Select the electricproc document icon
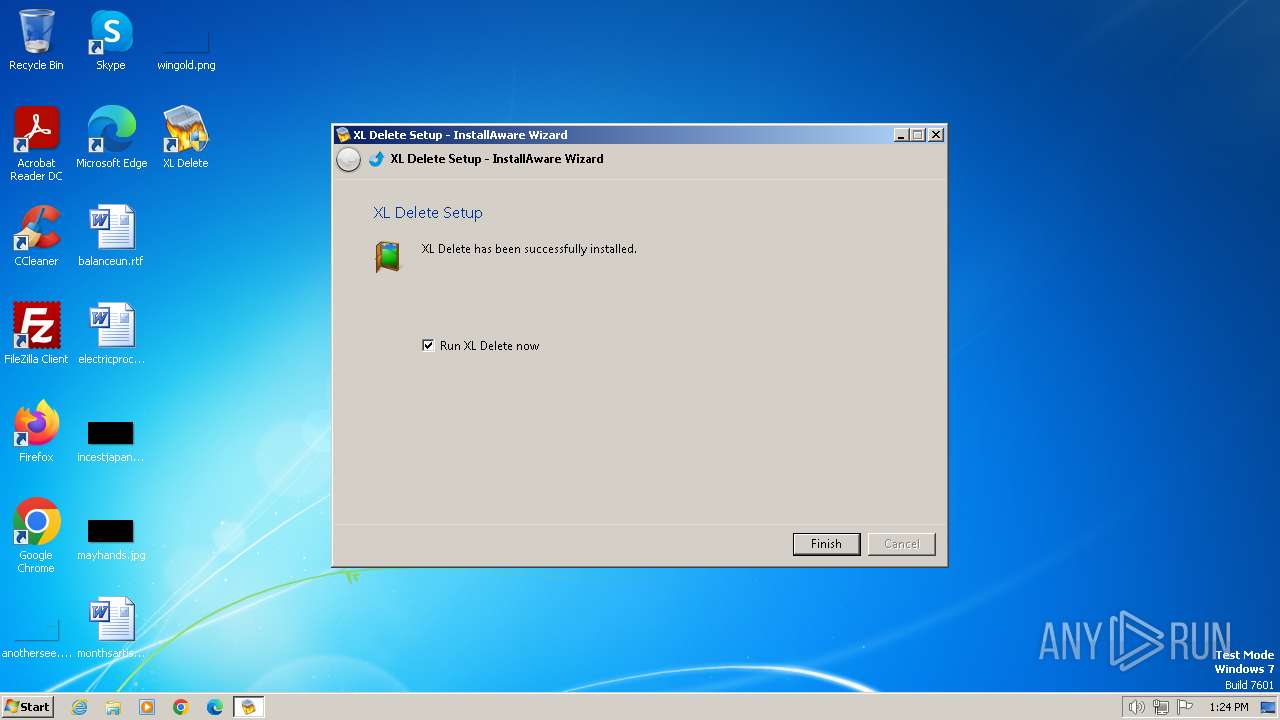This screenshot has width=1280, height=720. tap(111, 333)
